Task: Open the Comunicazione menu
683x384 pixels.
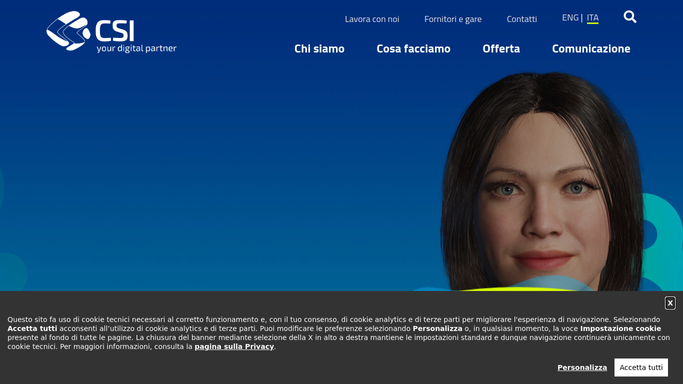Action: 591,49
